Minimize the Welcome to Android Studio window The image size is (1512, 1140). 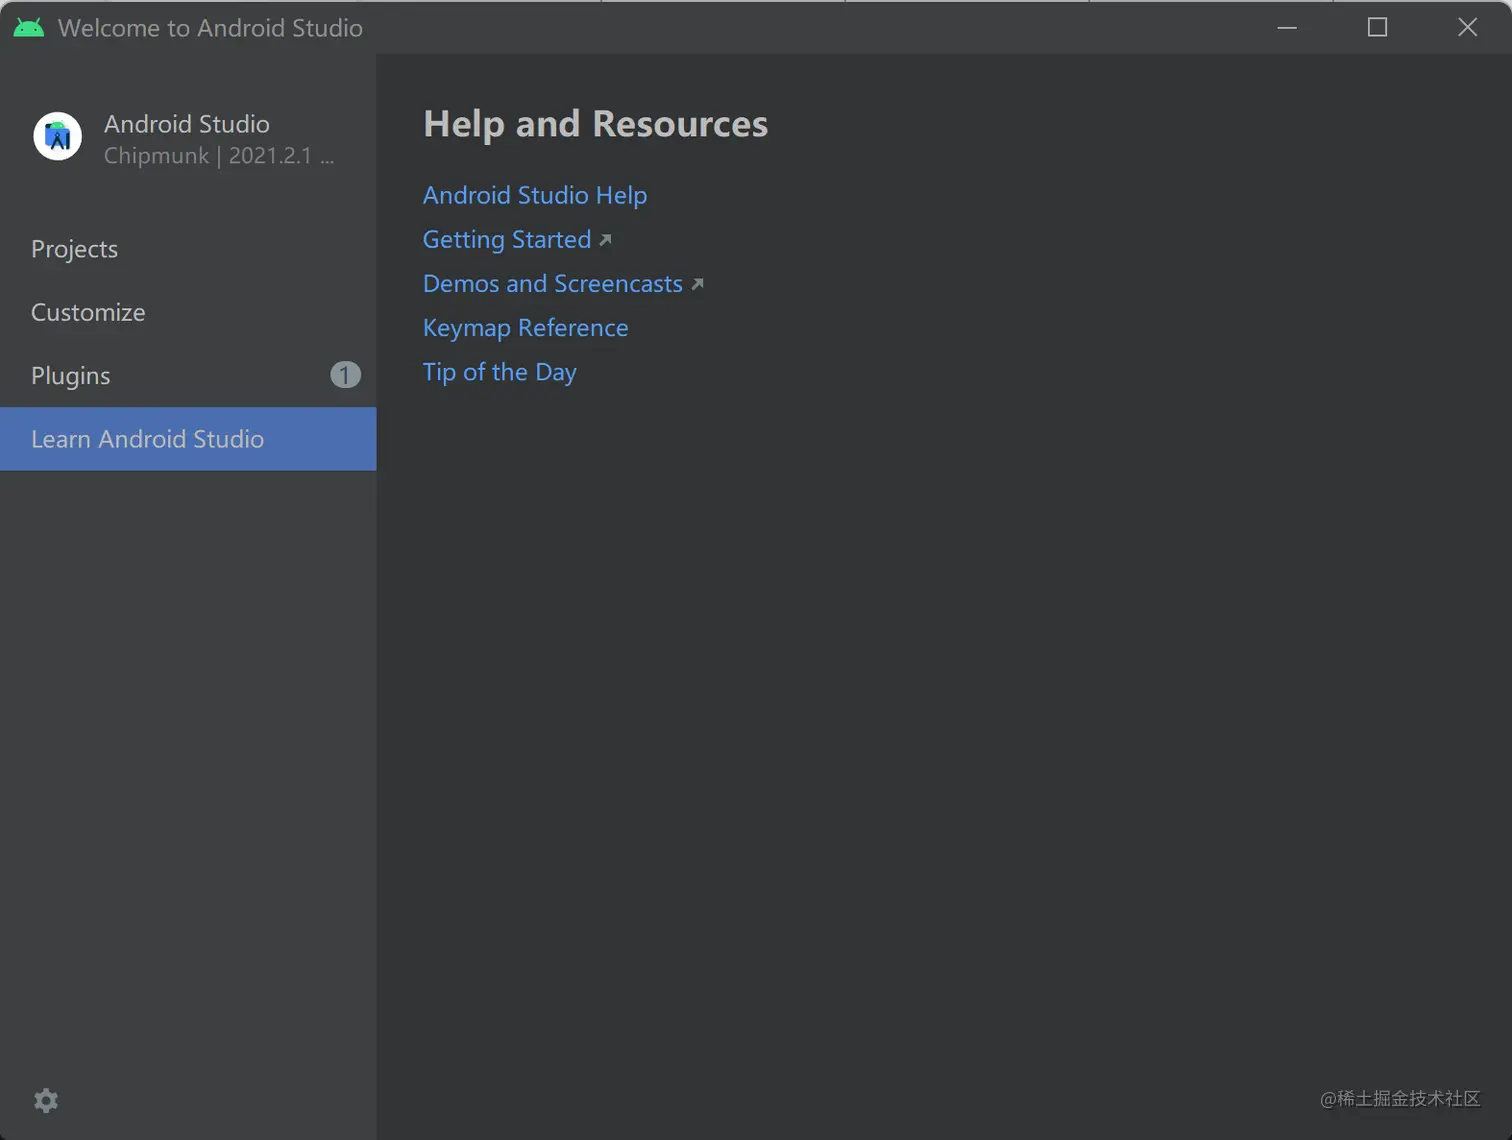click(x=1287, y=27)
